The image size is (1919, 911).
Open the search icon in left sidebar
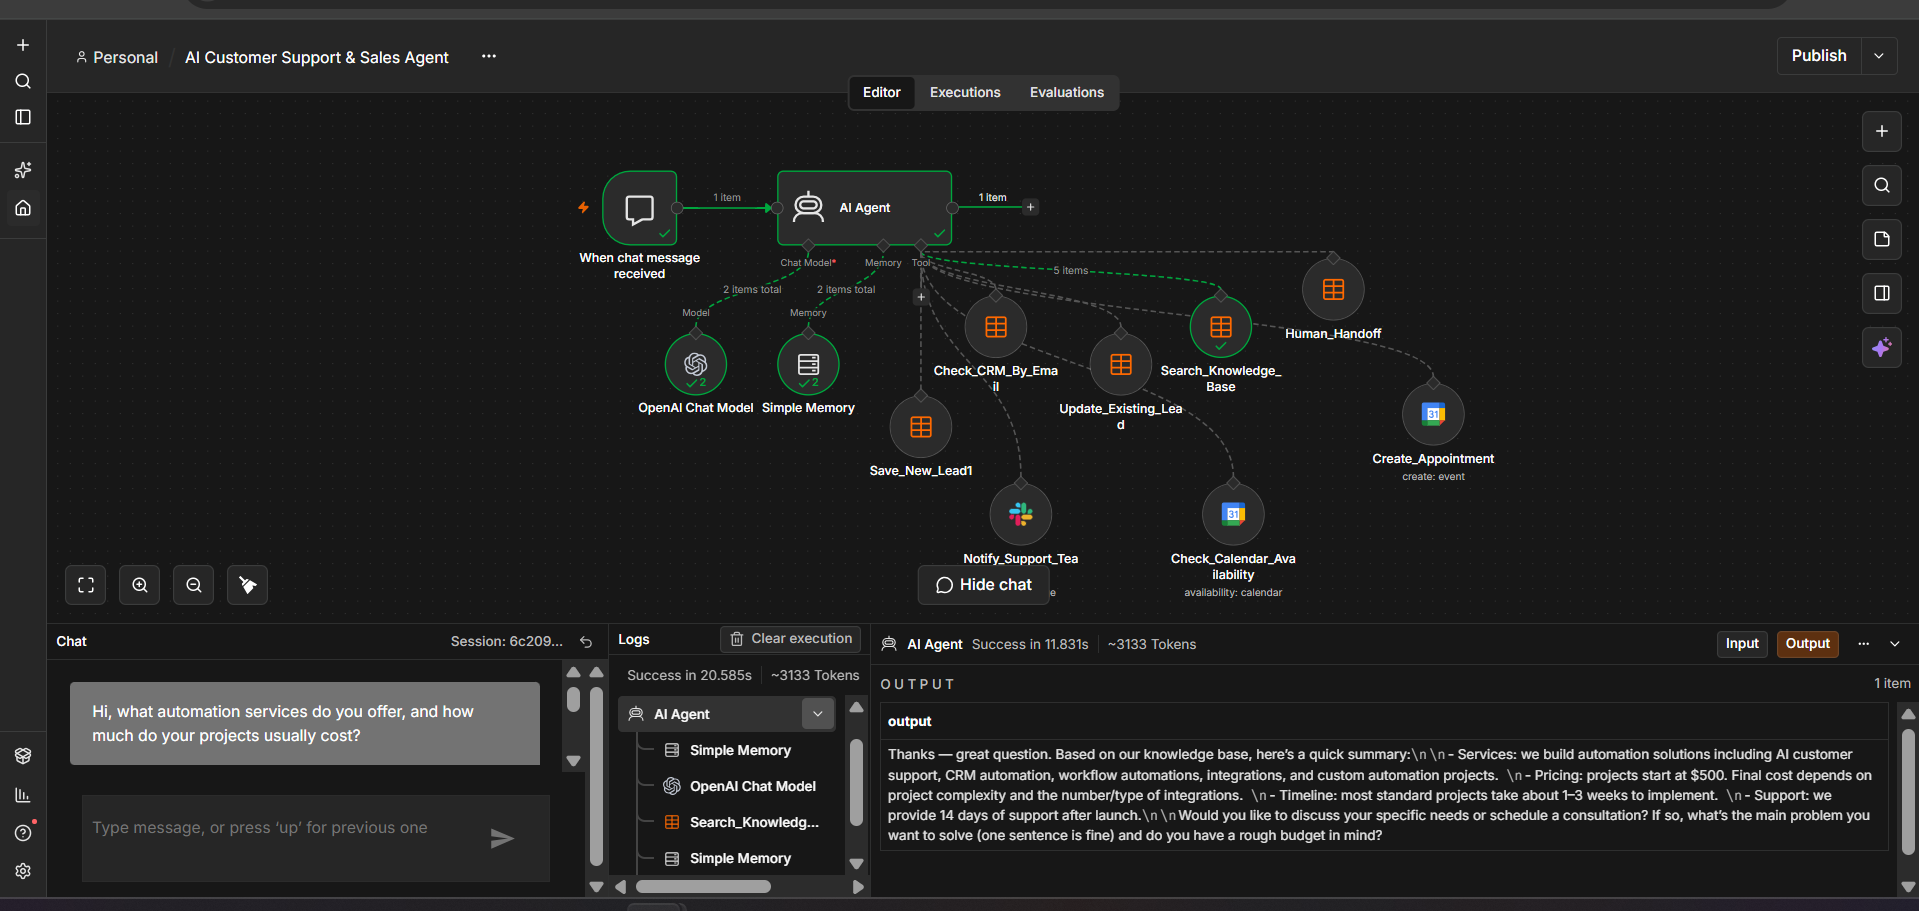point(23,81)
